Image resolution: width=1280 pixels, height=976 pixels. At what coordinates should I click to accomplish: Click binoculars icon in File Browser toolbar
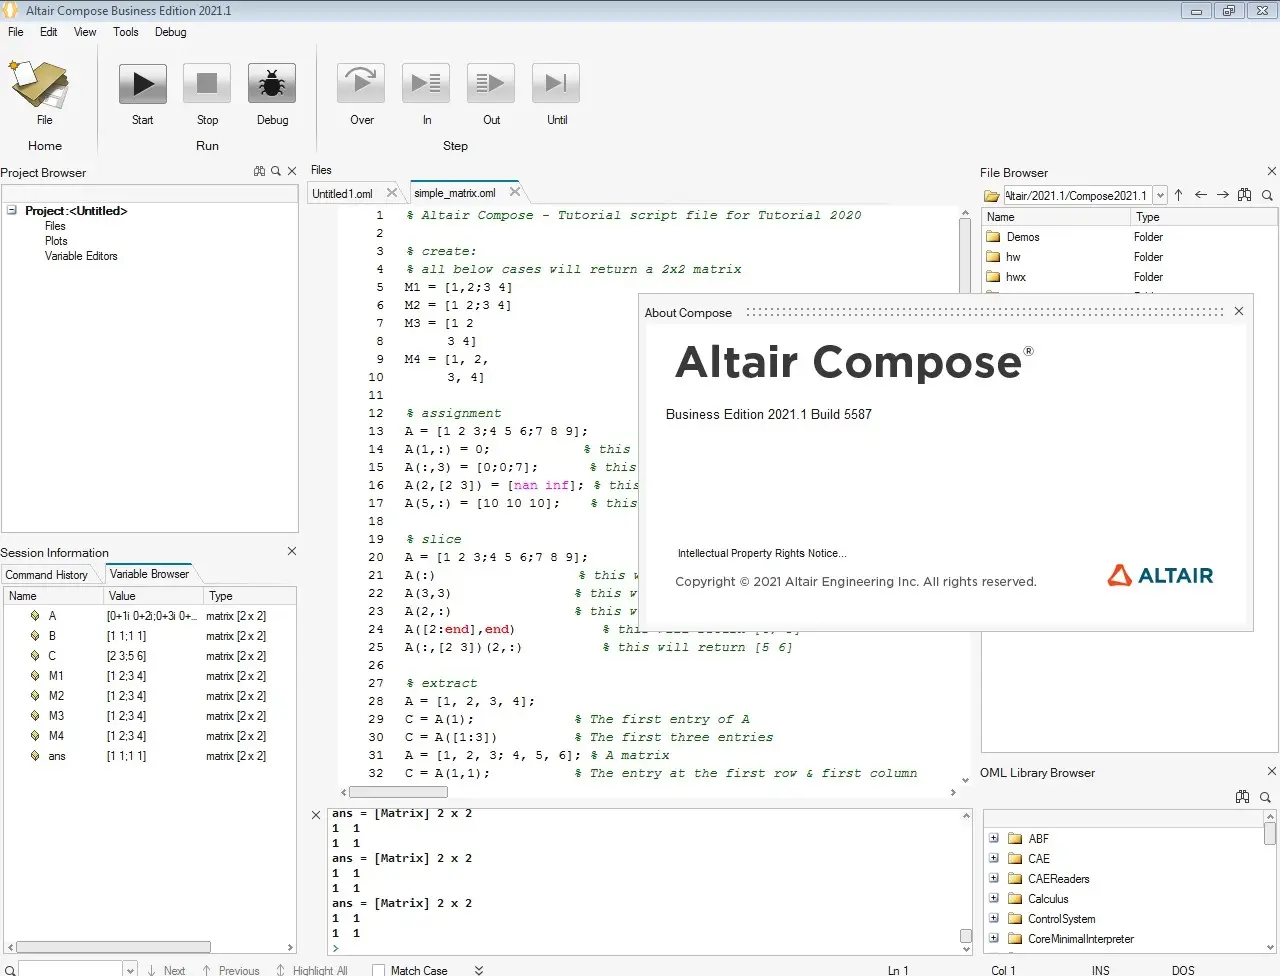[1245, 195]
